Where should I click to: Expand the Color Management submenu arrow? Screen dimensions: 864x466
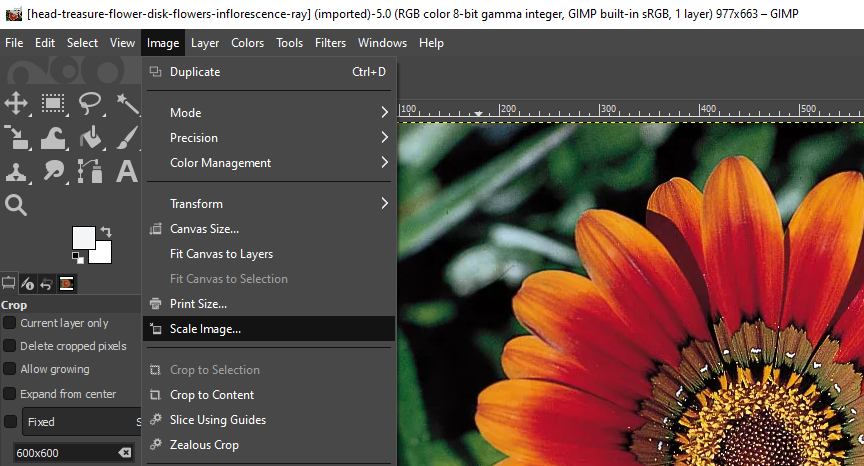pyautogui.click(x=385, y=162)
